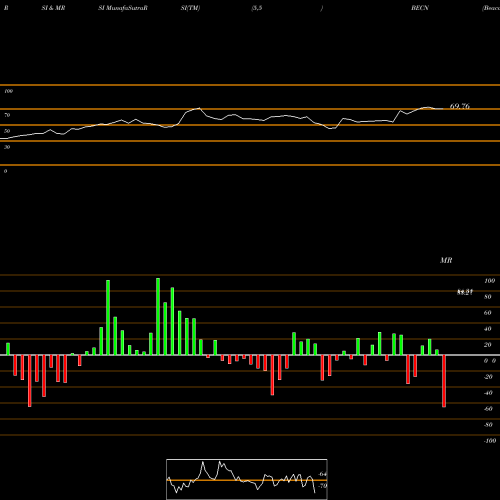This screenshot has height=500, width=500.
Task: Click the MR axis label 40
Action: (488, 329)
